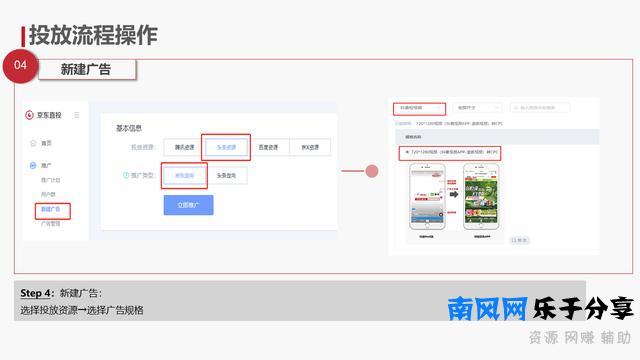This screenshot has height=360, width=640.
Task: Click the search field with magnifier icon
Action: click(x=540, y=108)
